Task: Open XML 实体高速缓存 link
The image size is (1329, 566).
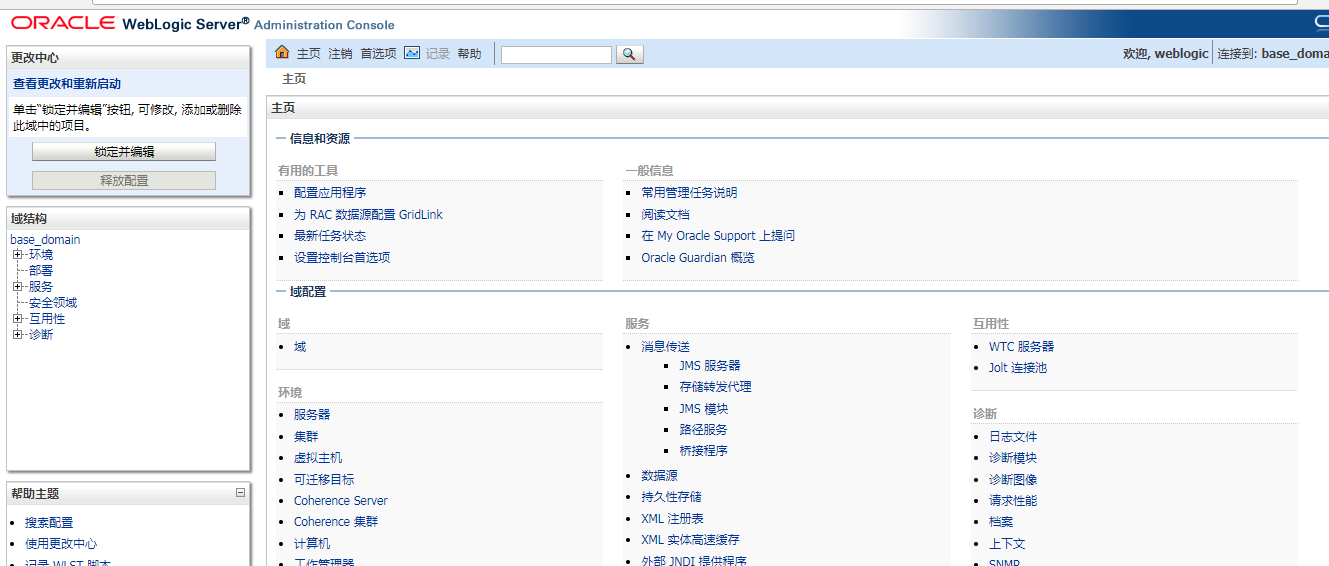Action: [x=690, y=540]
